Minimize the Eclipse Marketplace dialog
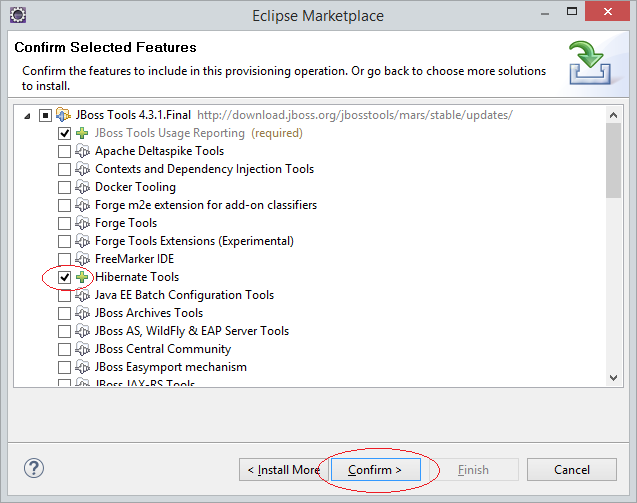The width and height of the screenshot is (637, 503). coord(545,13)
